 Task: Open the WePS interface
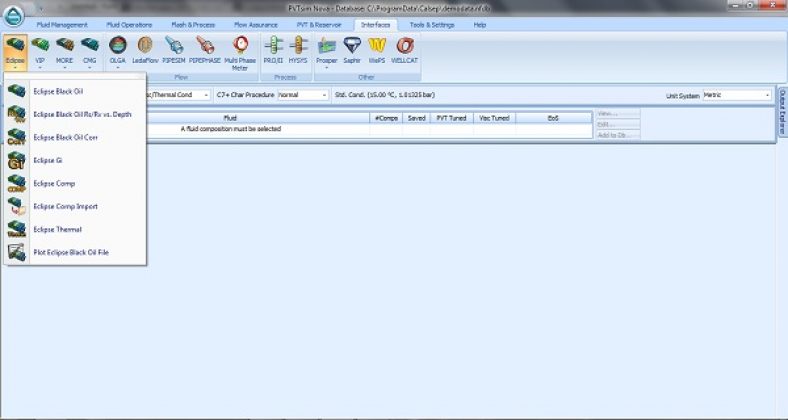pos(377,50)
